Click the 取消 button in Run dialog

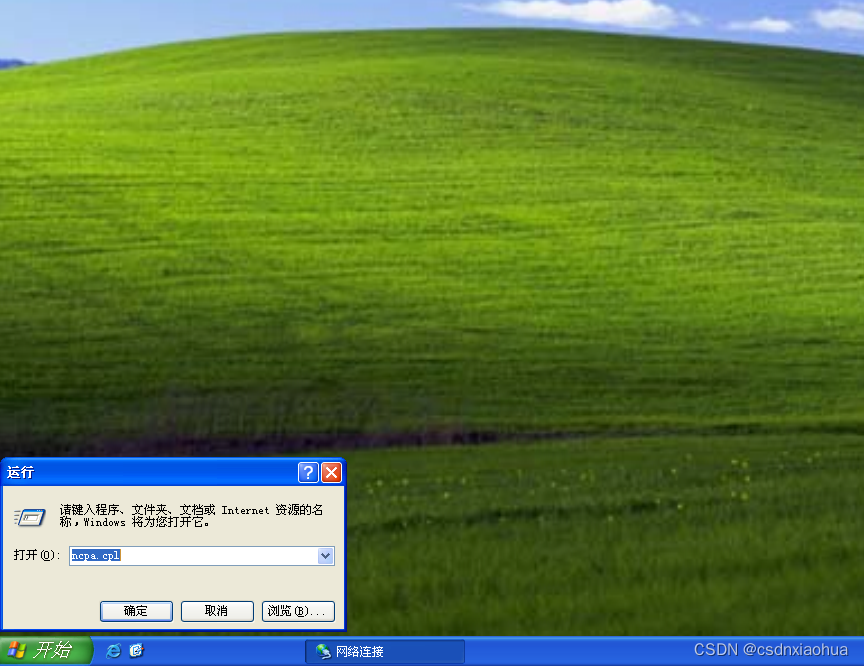click(217, 611)
